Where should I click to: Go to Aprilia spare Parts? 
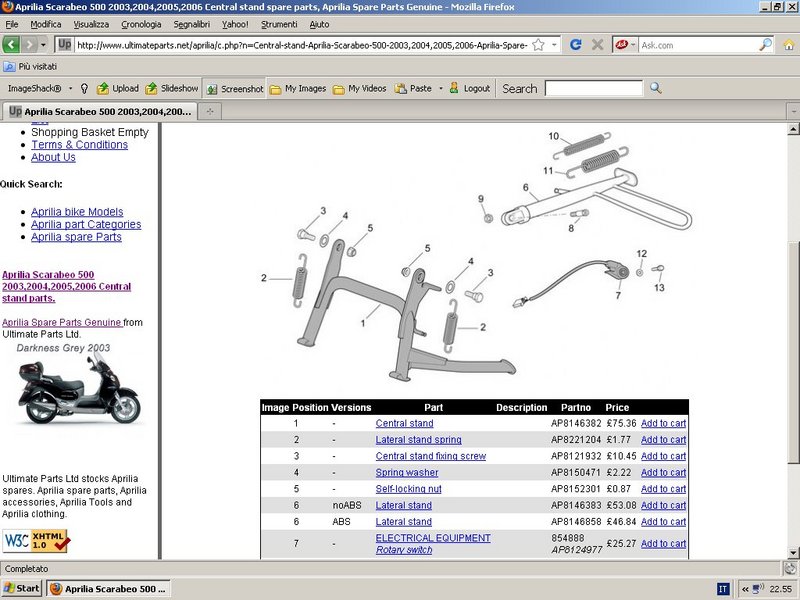[77, 237]
